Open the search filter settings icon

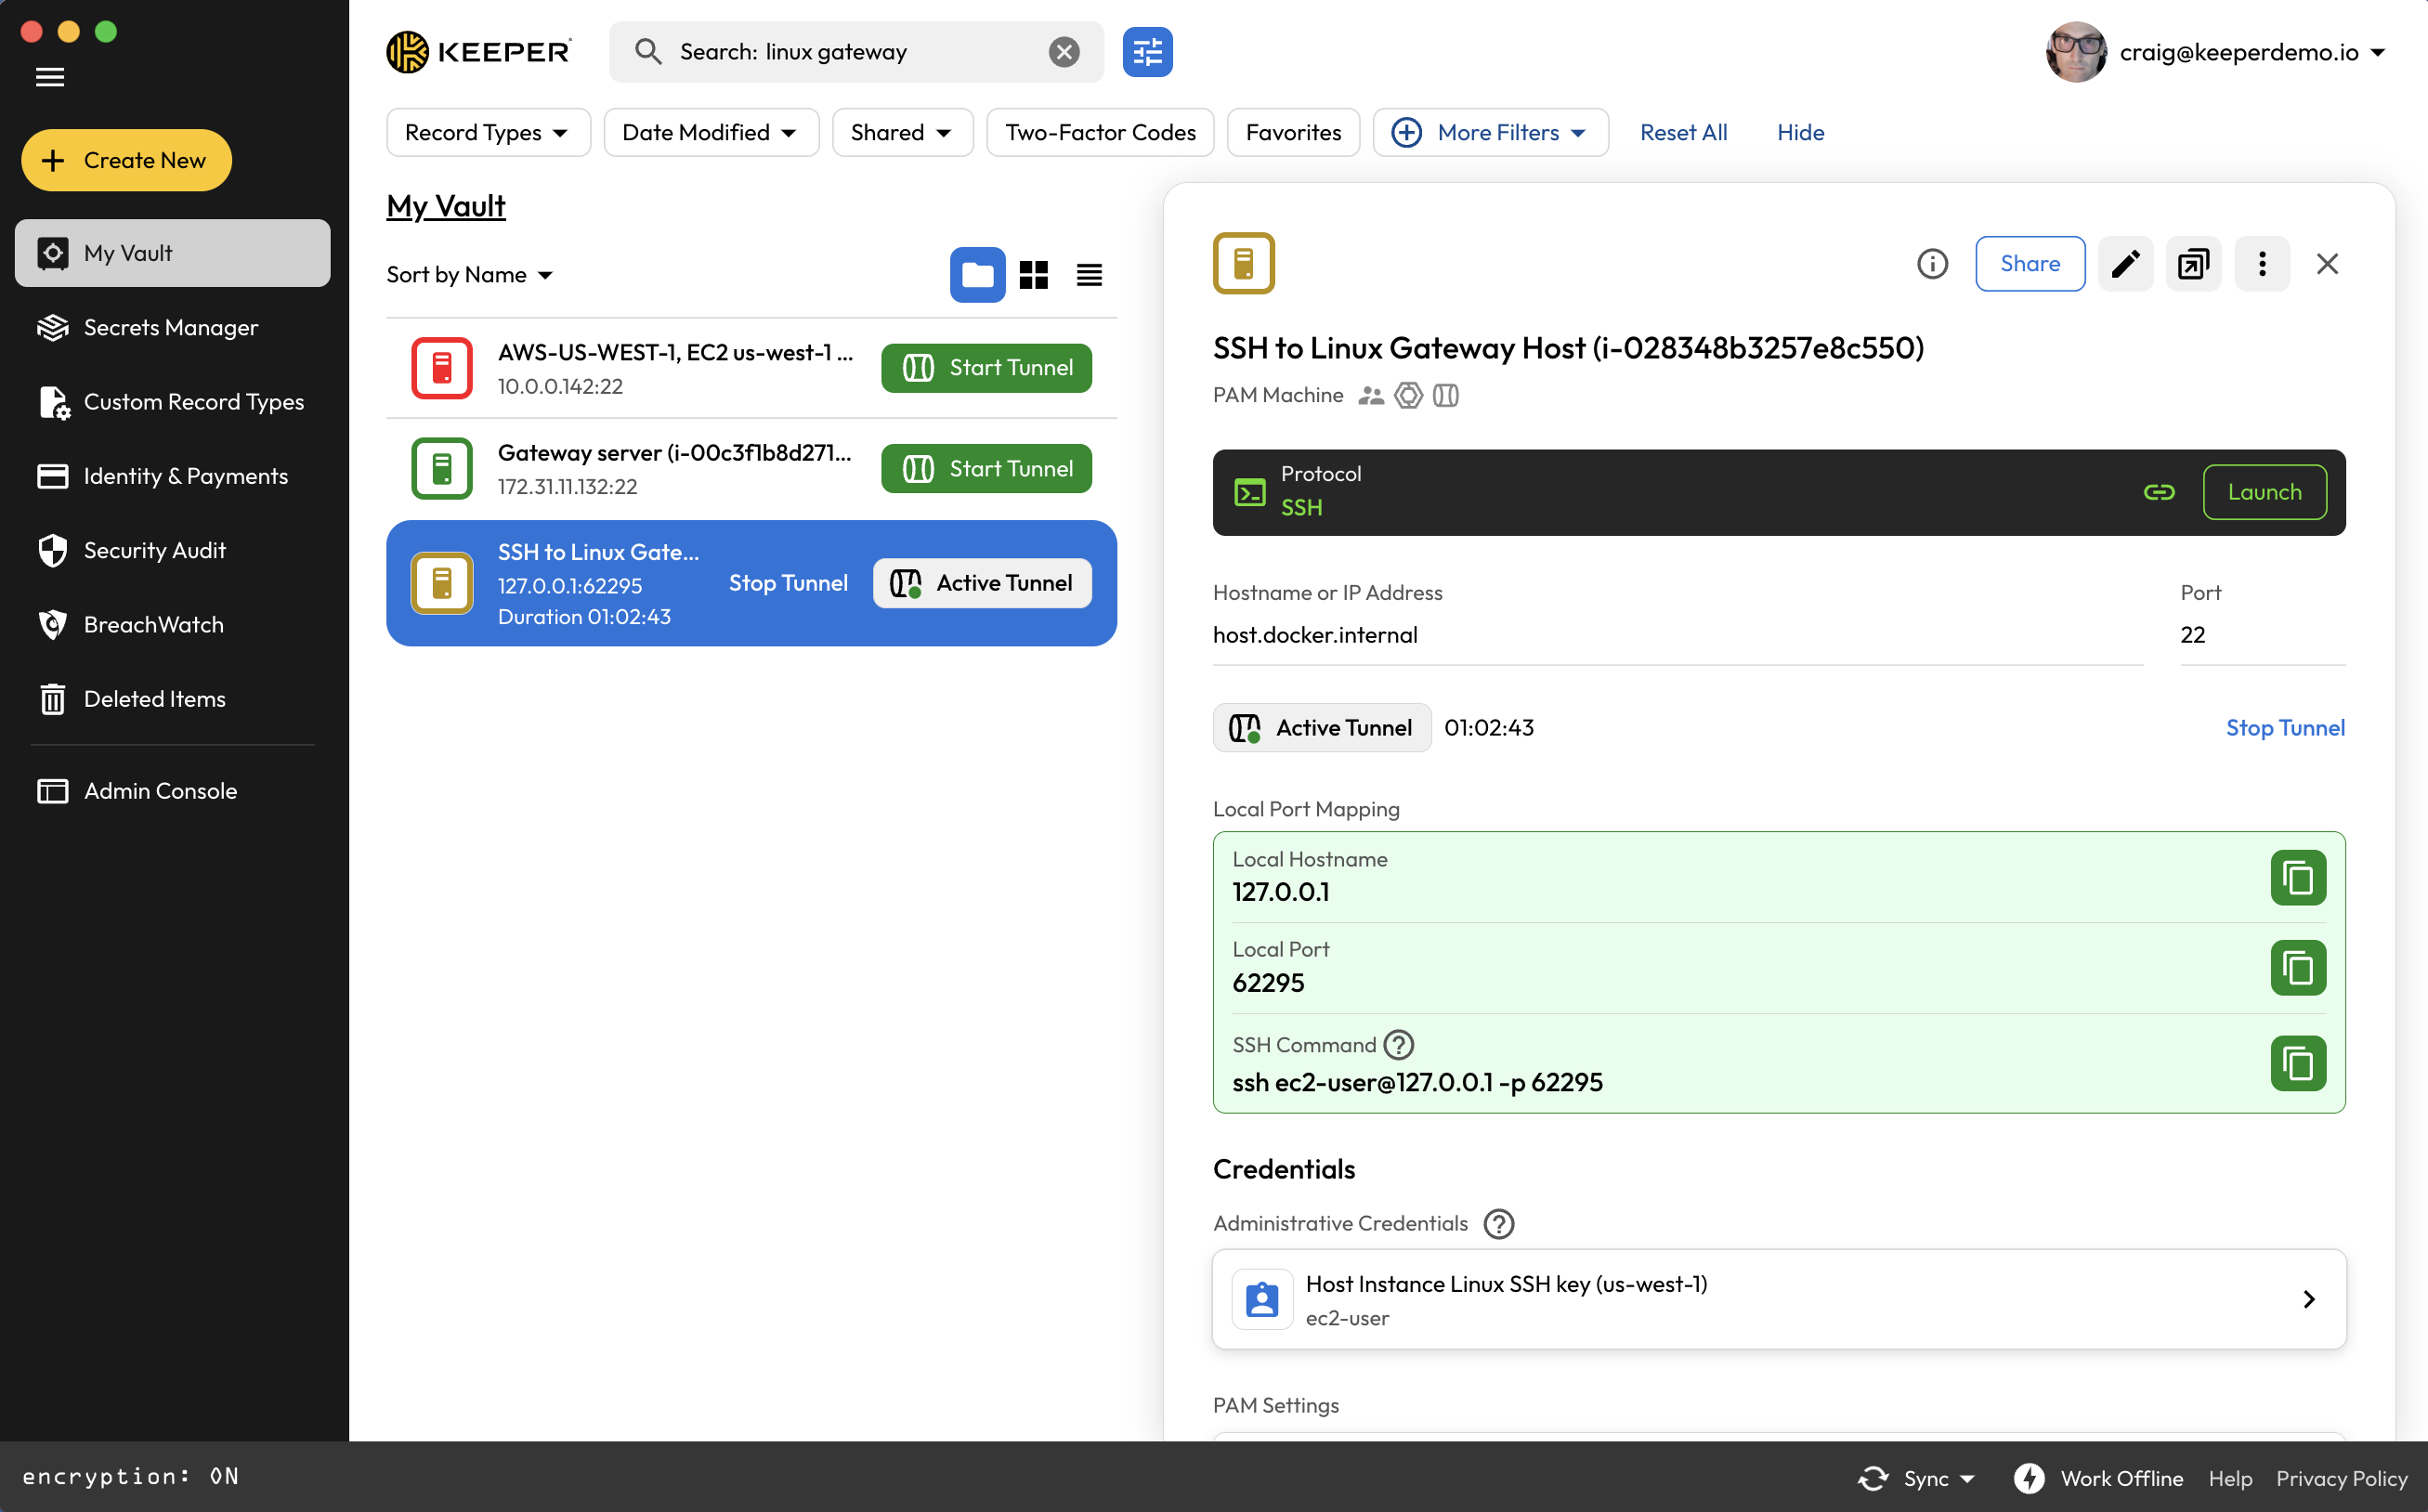tap(1147, 52)
